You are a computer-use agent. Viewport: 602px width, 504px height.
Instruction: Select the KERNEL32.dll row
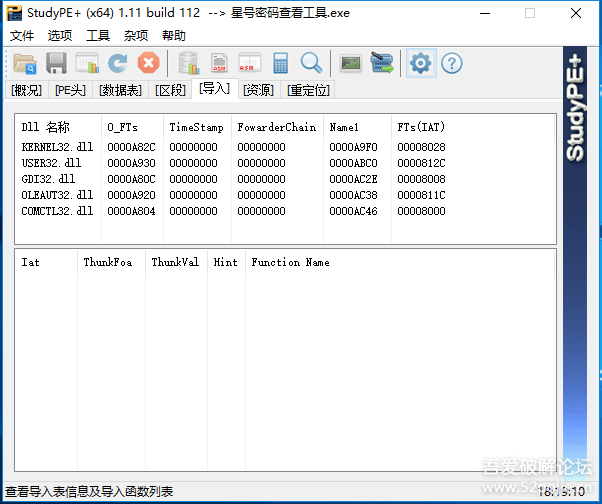coord(285,147)
